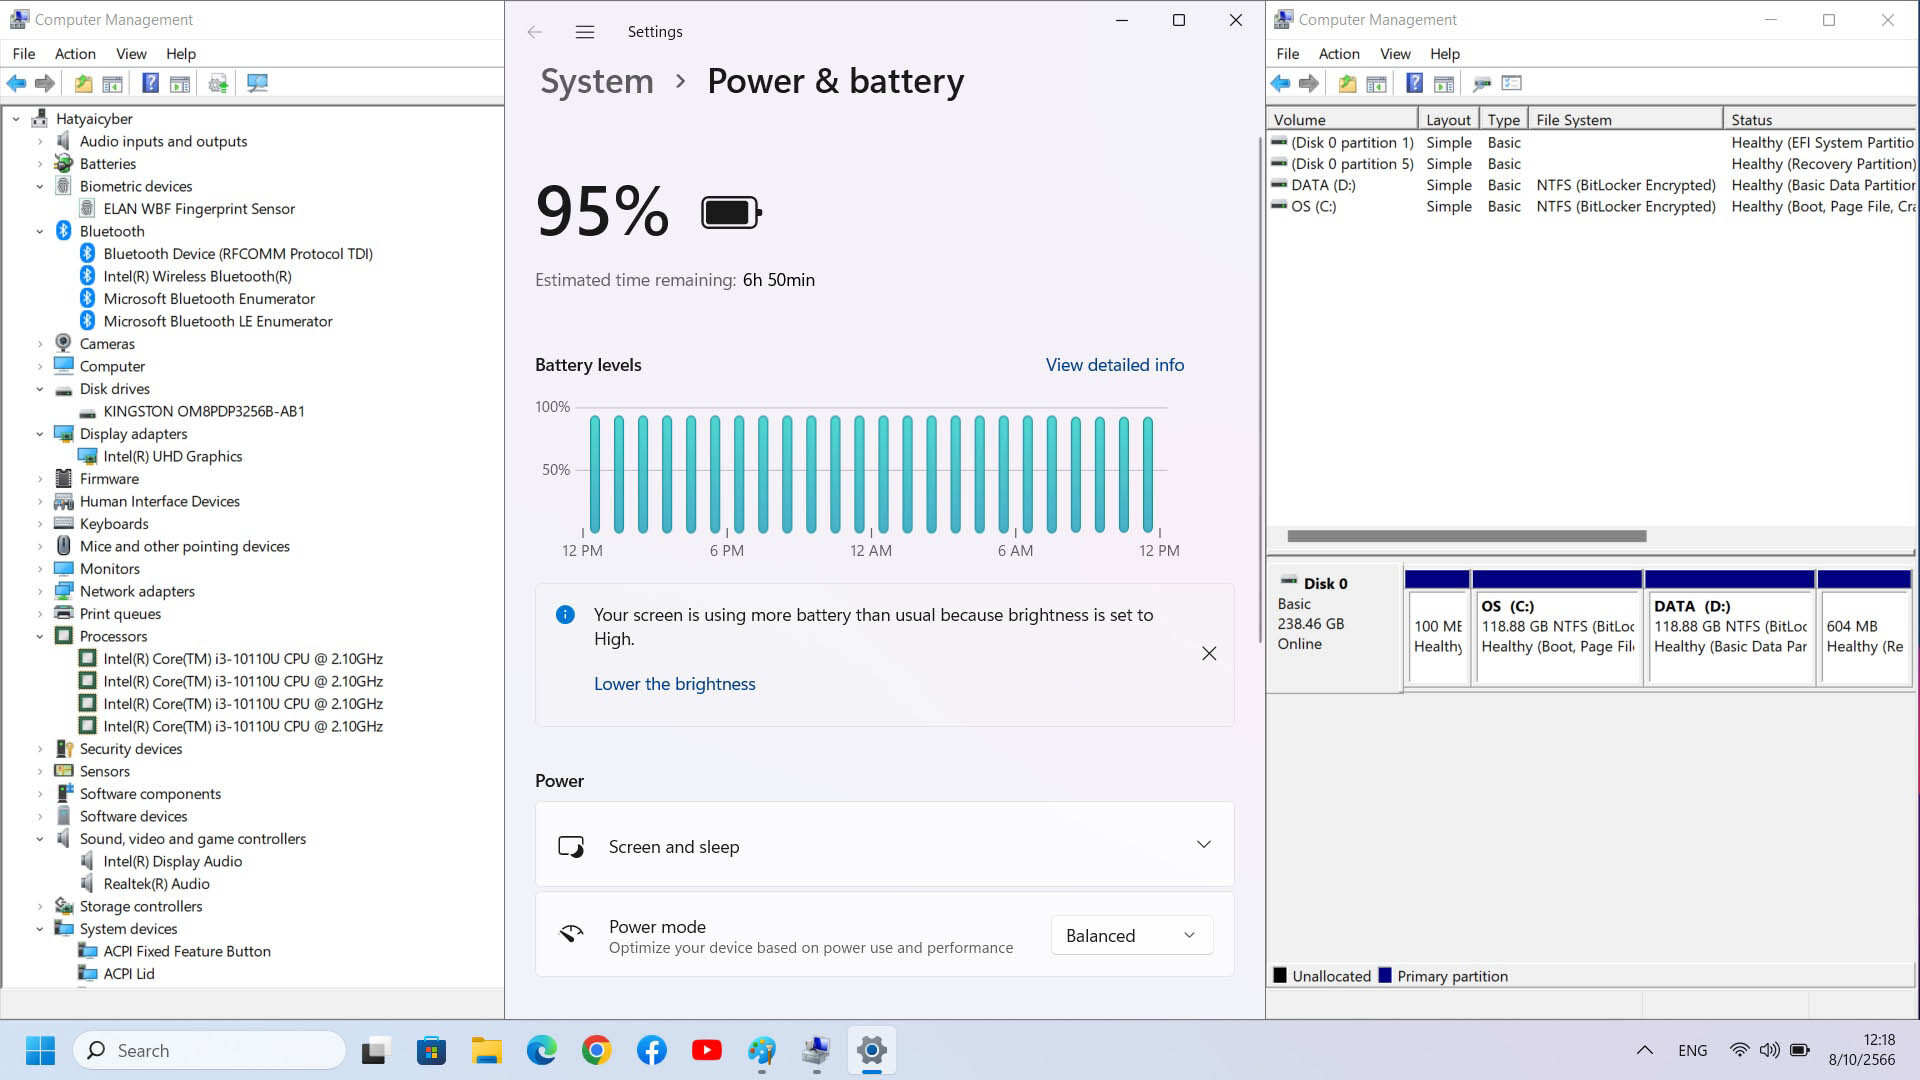The image size is (1920, 1080).
Task: Open Help icon in left Computer Management toolbar
Action: 150,84
